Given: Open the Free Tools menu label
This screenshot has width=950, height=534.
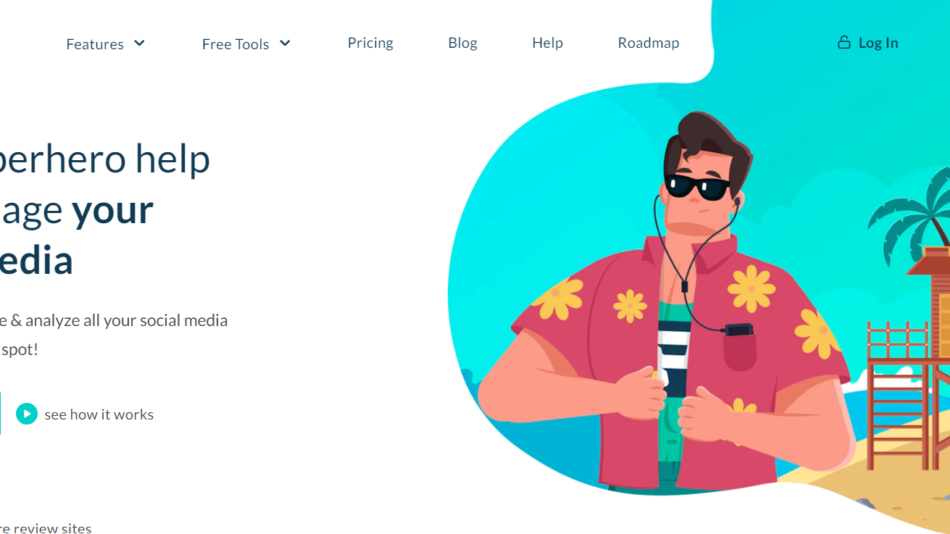Looking at the screenshot, I should click(235, 44).
